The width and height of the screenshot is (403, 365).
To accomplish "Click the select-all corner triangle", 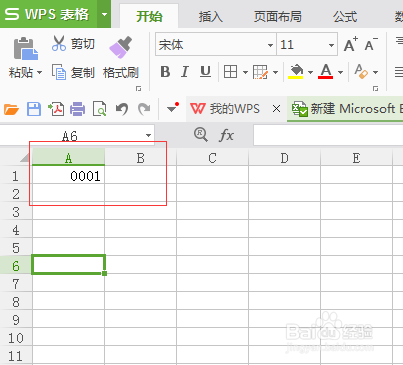I will pos(25,158).
